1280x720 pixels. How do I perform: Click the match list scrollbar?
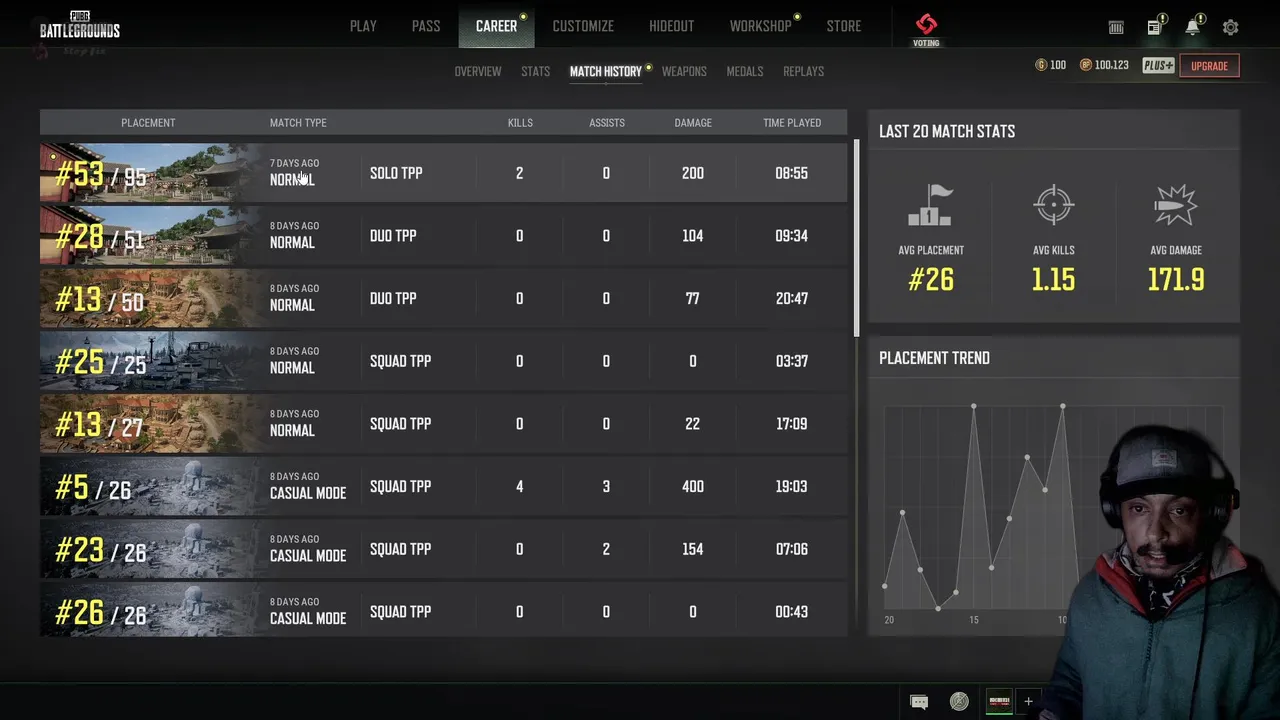point(856,239)
